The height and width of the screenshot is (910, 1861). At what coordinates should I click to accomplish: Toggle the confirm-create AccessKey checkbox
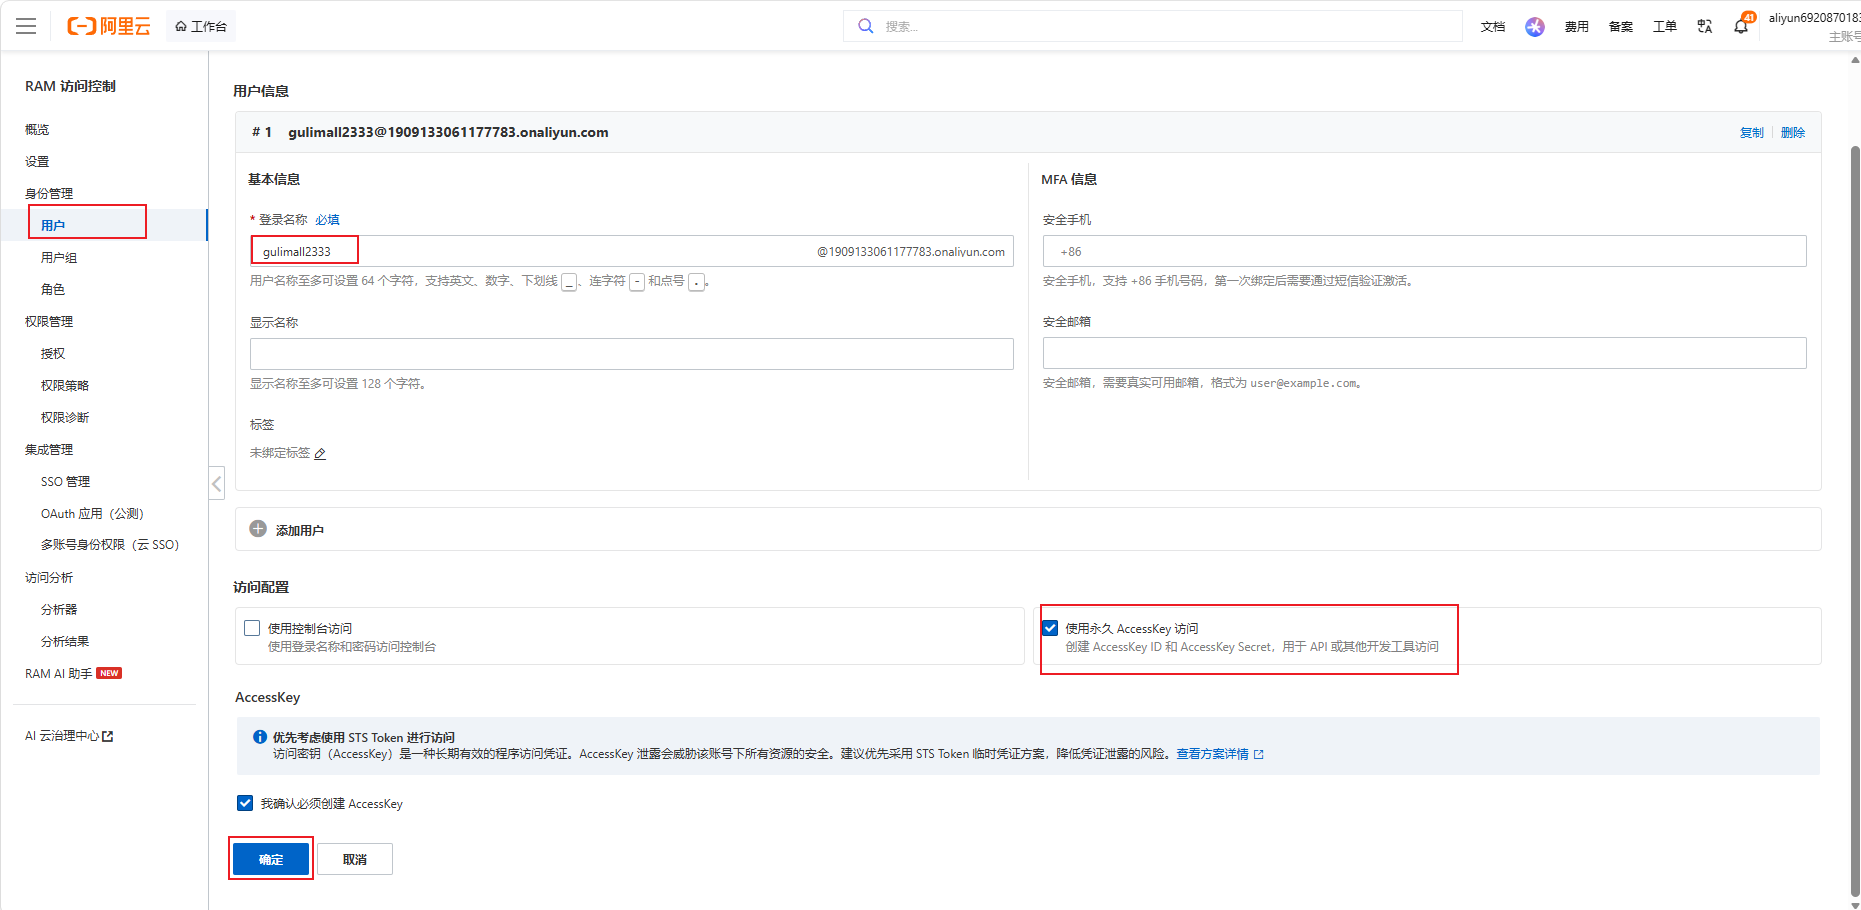pyautogui.click(x=245, y=803)
